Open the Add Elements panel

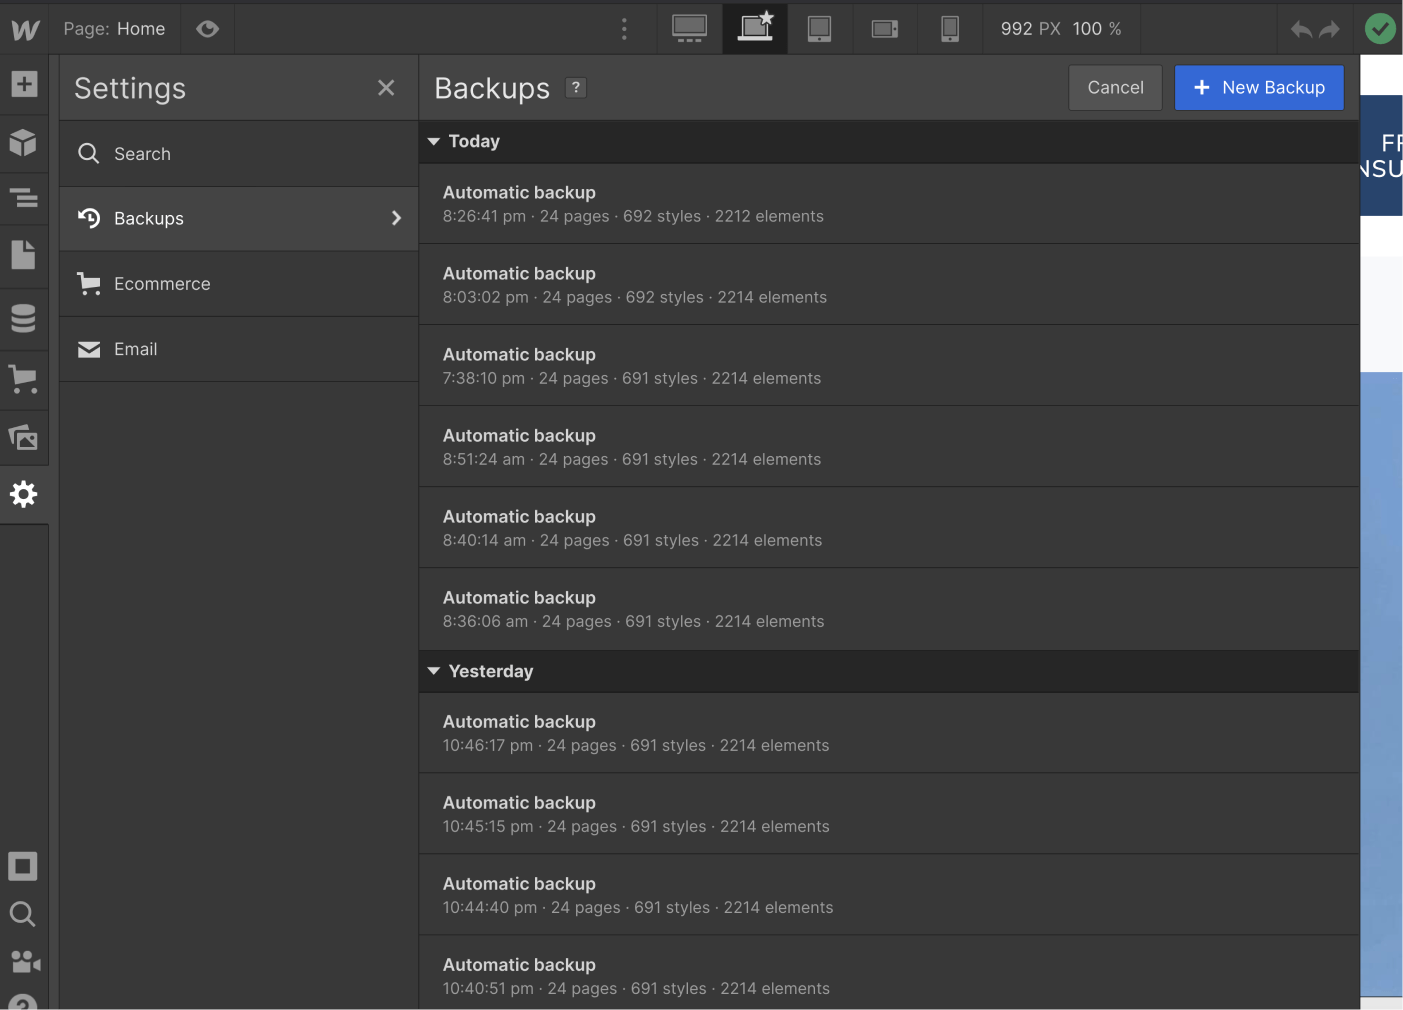[24, 84]
